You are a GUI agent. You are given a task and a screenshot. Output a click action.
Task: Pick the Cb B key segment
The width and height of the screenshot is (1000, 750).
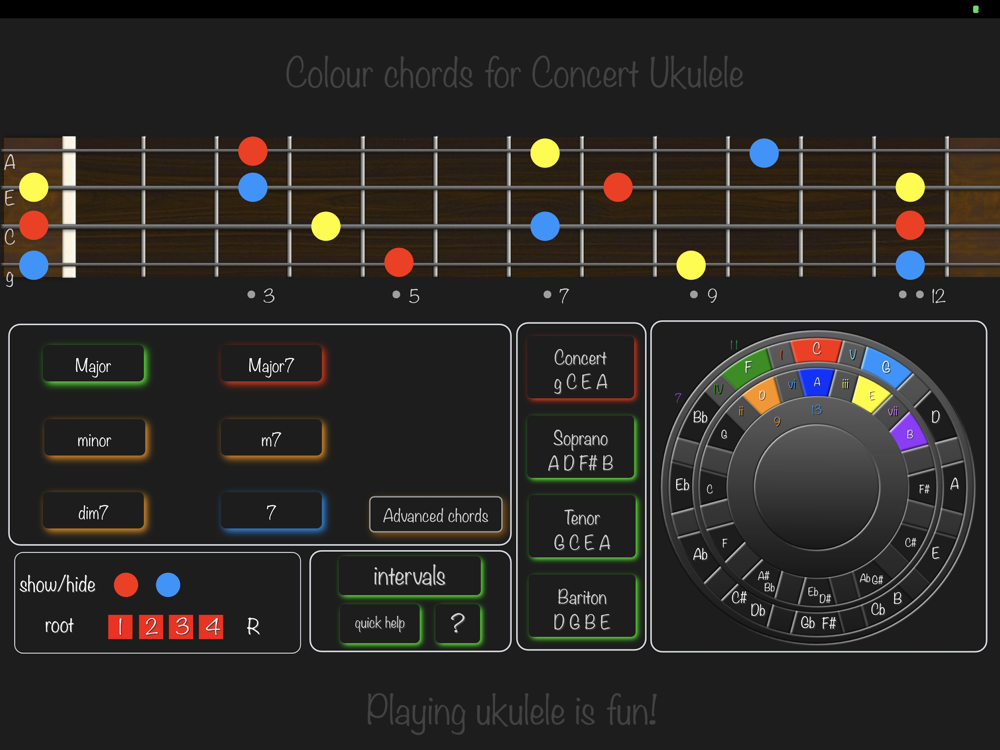click(x=886, y=604)
